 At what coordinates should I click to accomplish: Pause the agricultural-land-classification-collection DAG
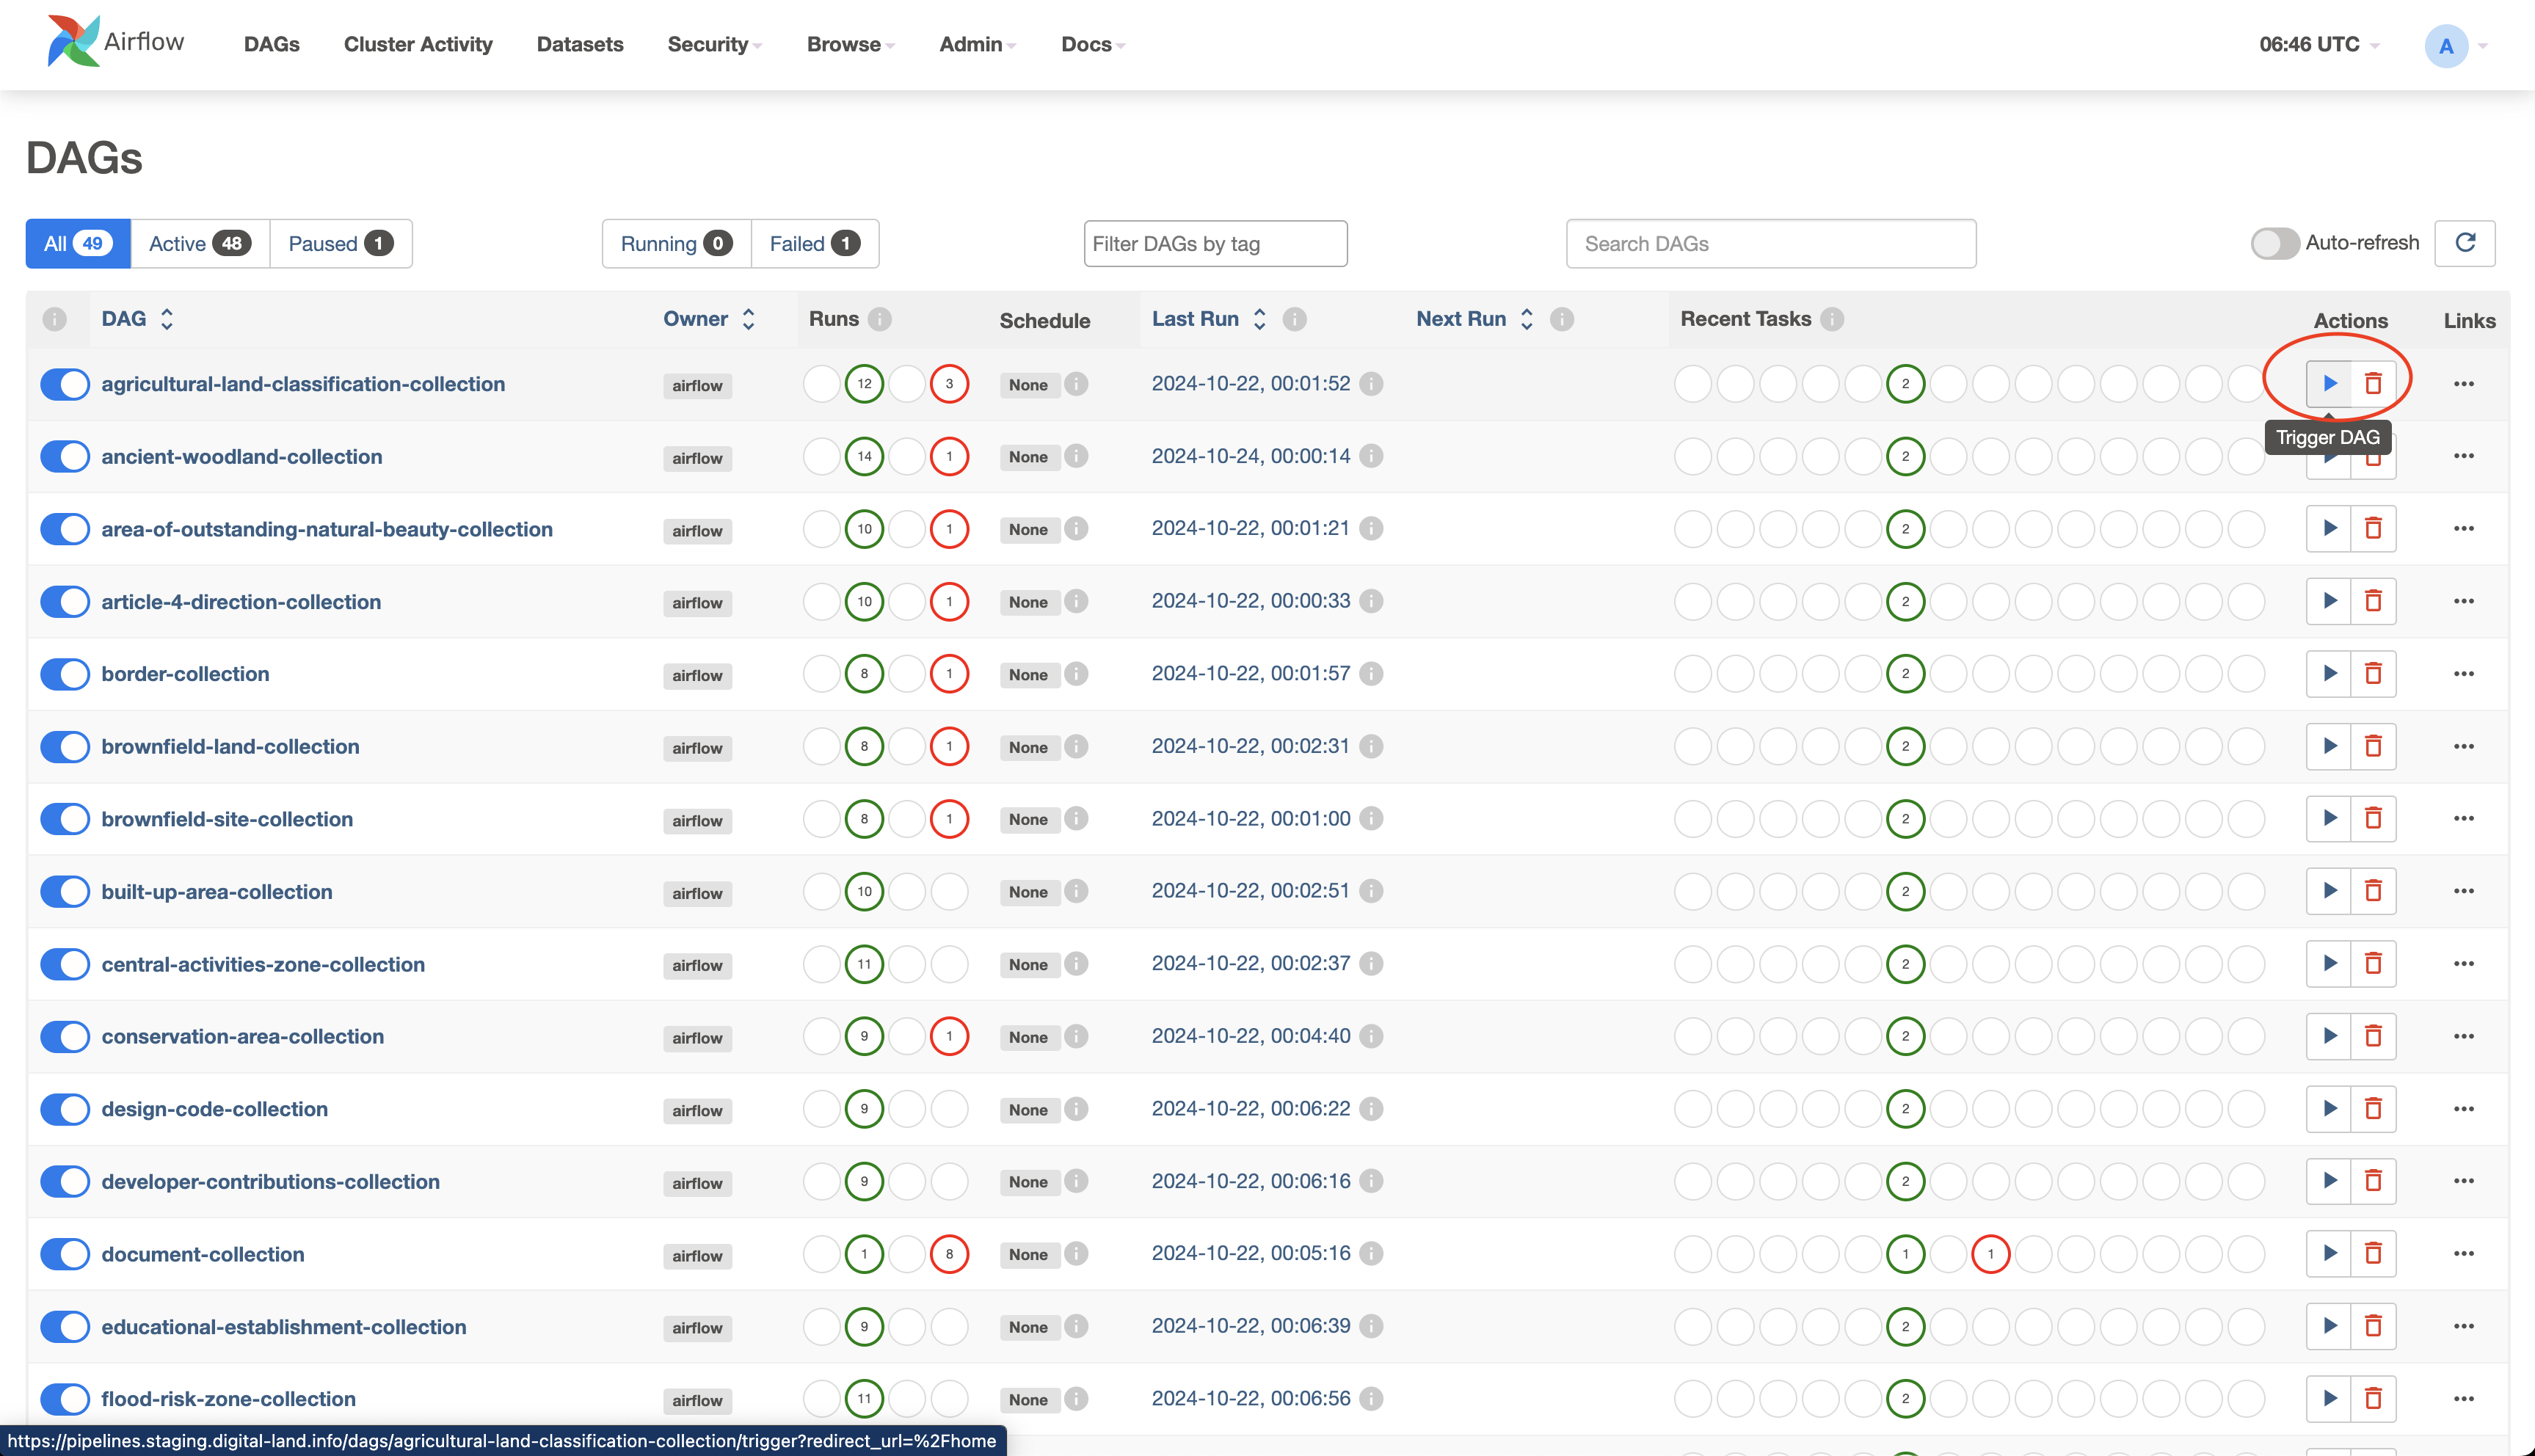[x=65, y=384]
